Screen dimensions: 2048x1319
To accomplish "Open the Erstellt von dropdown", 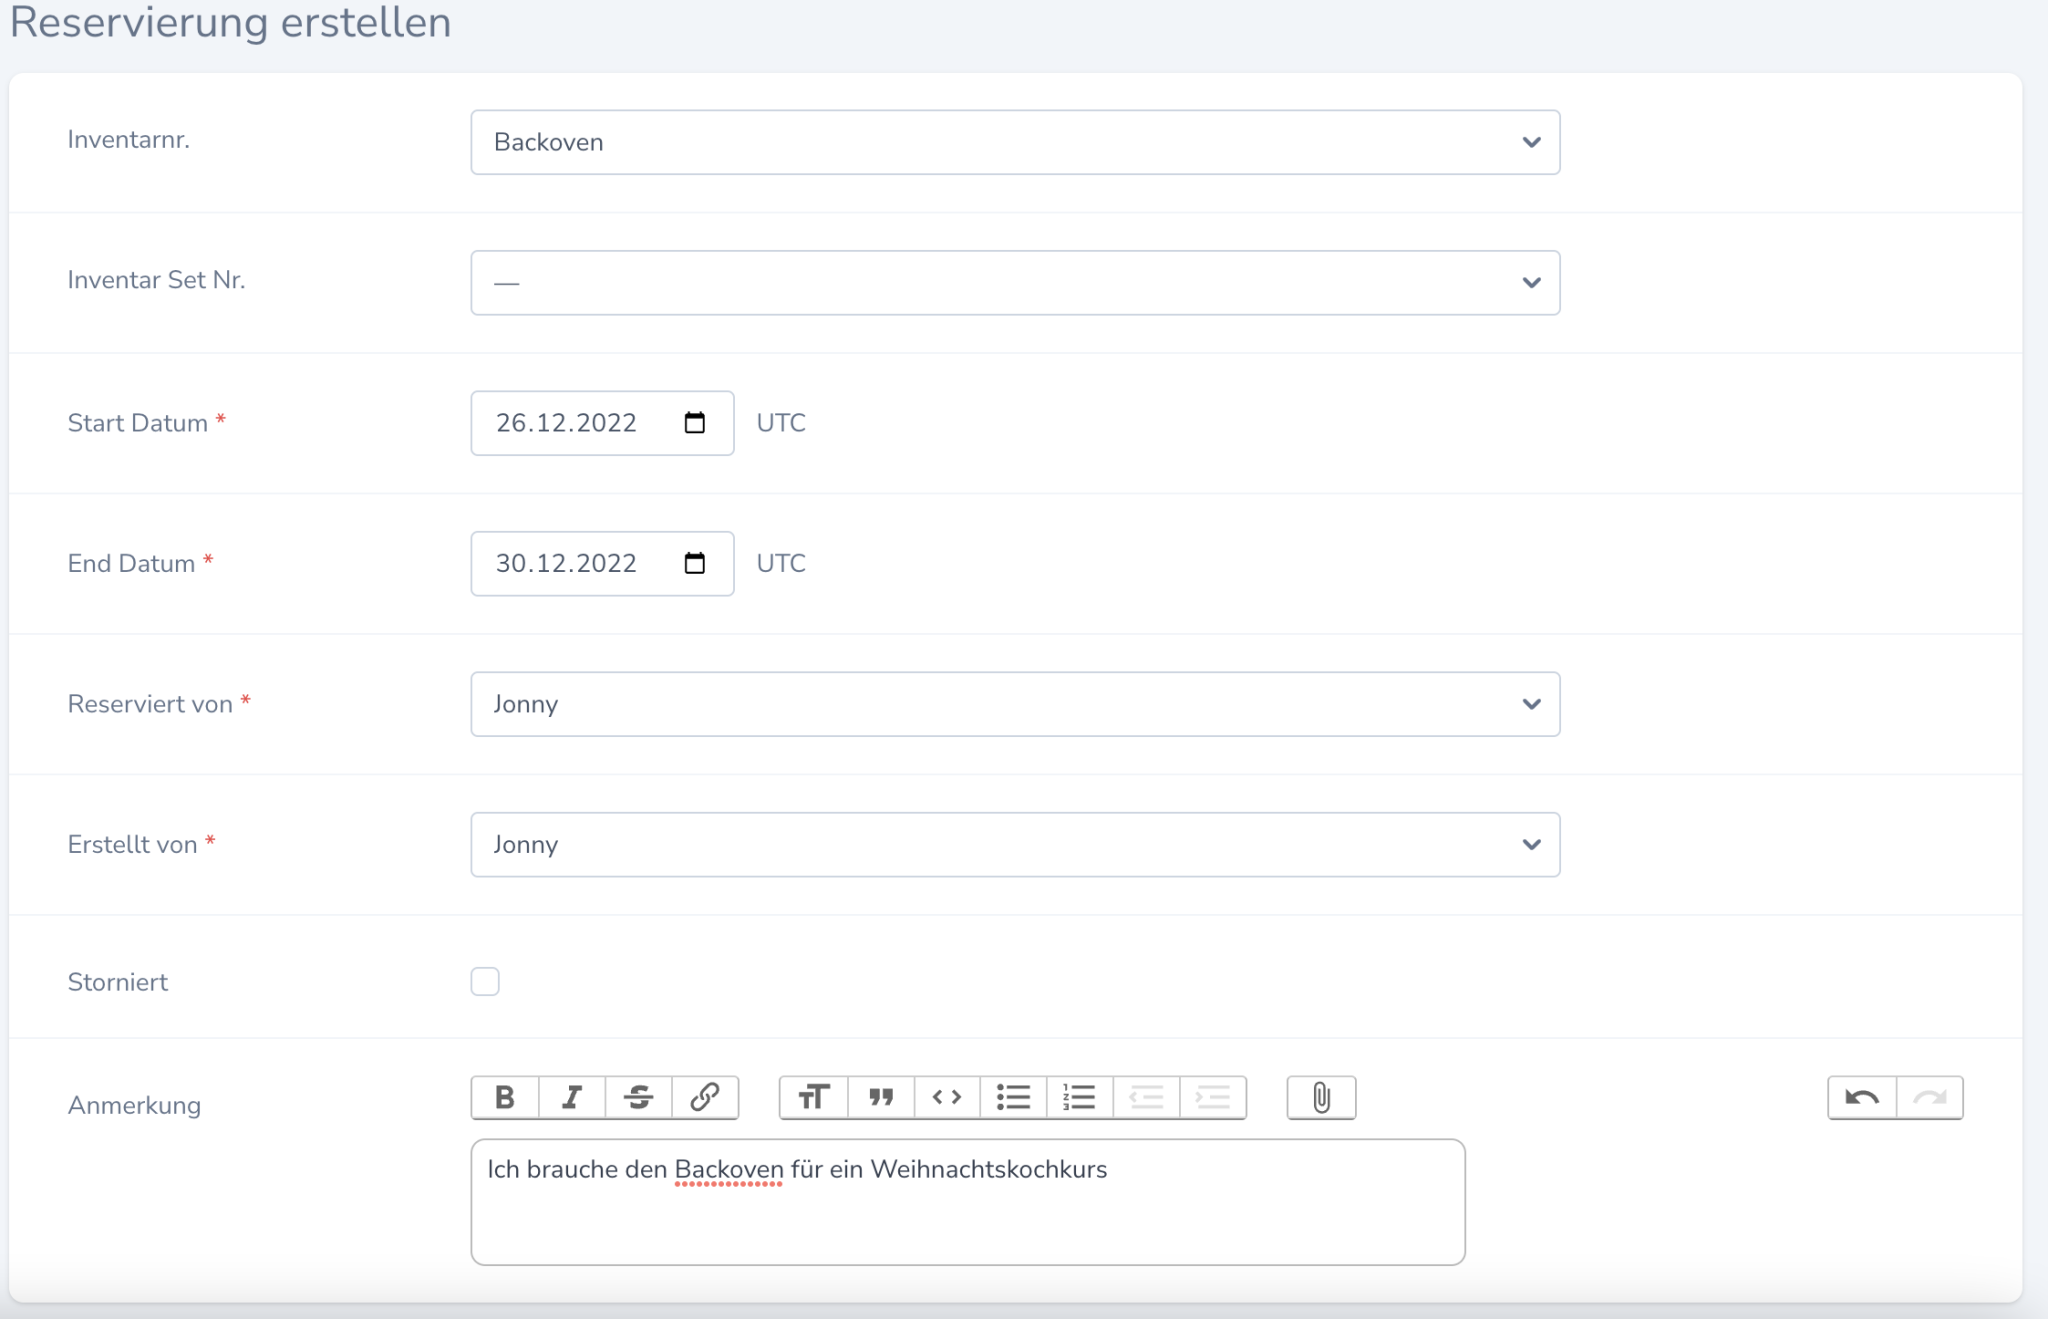I will point(1014,845).
